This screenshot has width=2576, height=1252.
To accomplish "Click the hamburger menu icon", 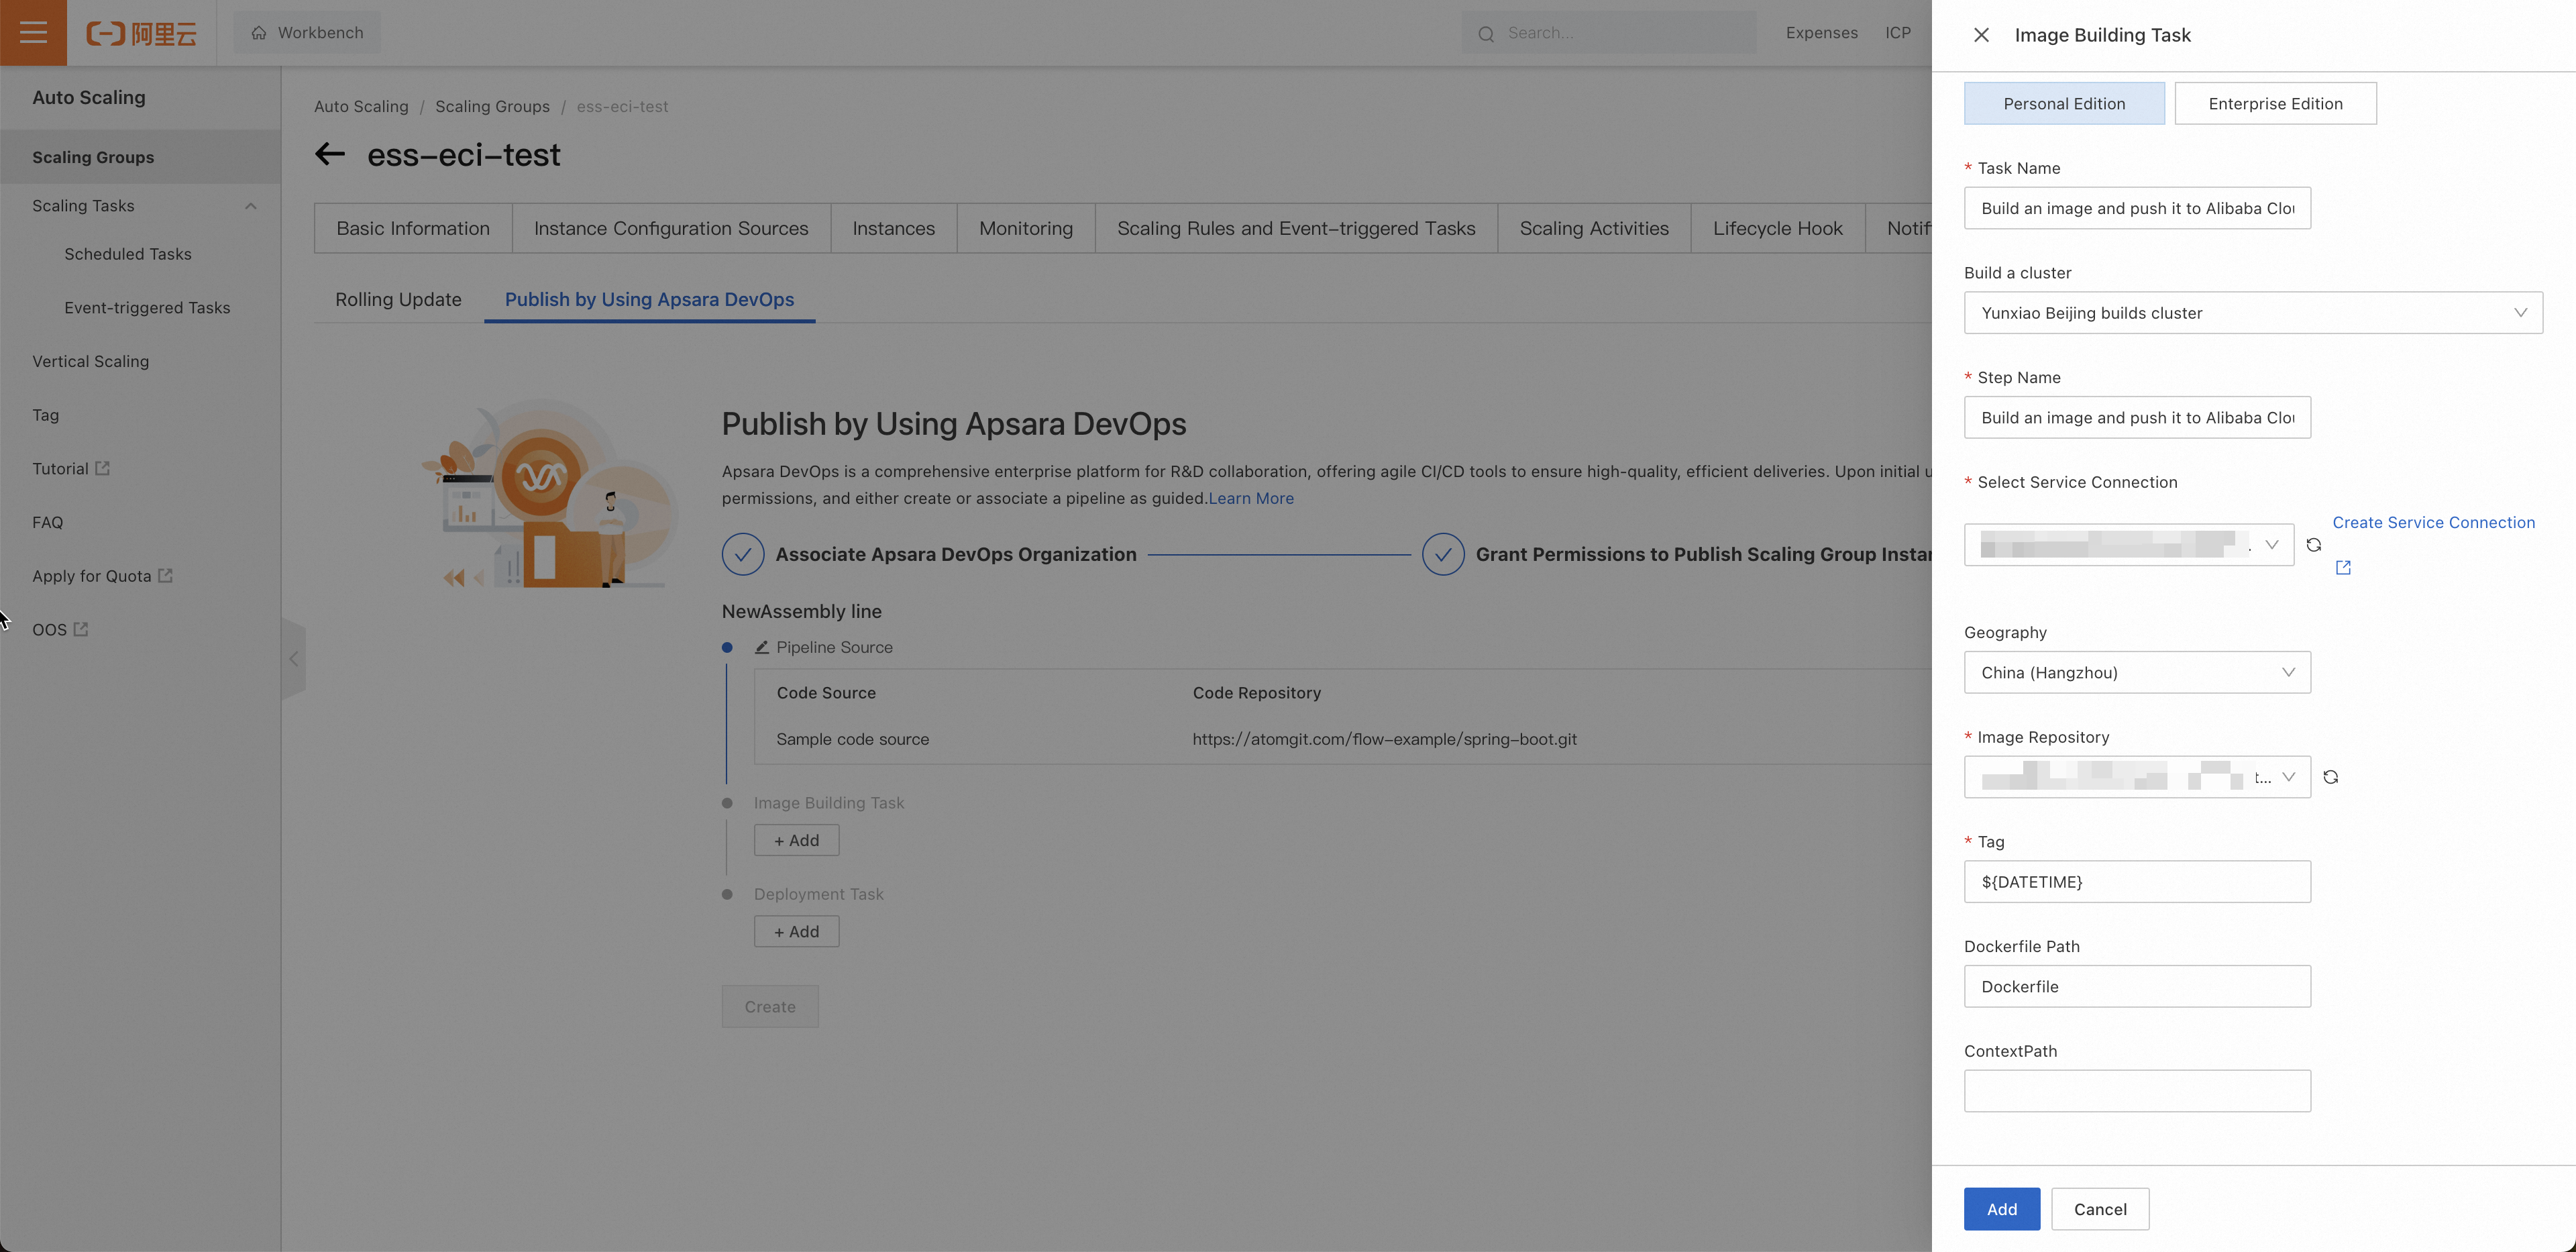I will point(33,33).
